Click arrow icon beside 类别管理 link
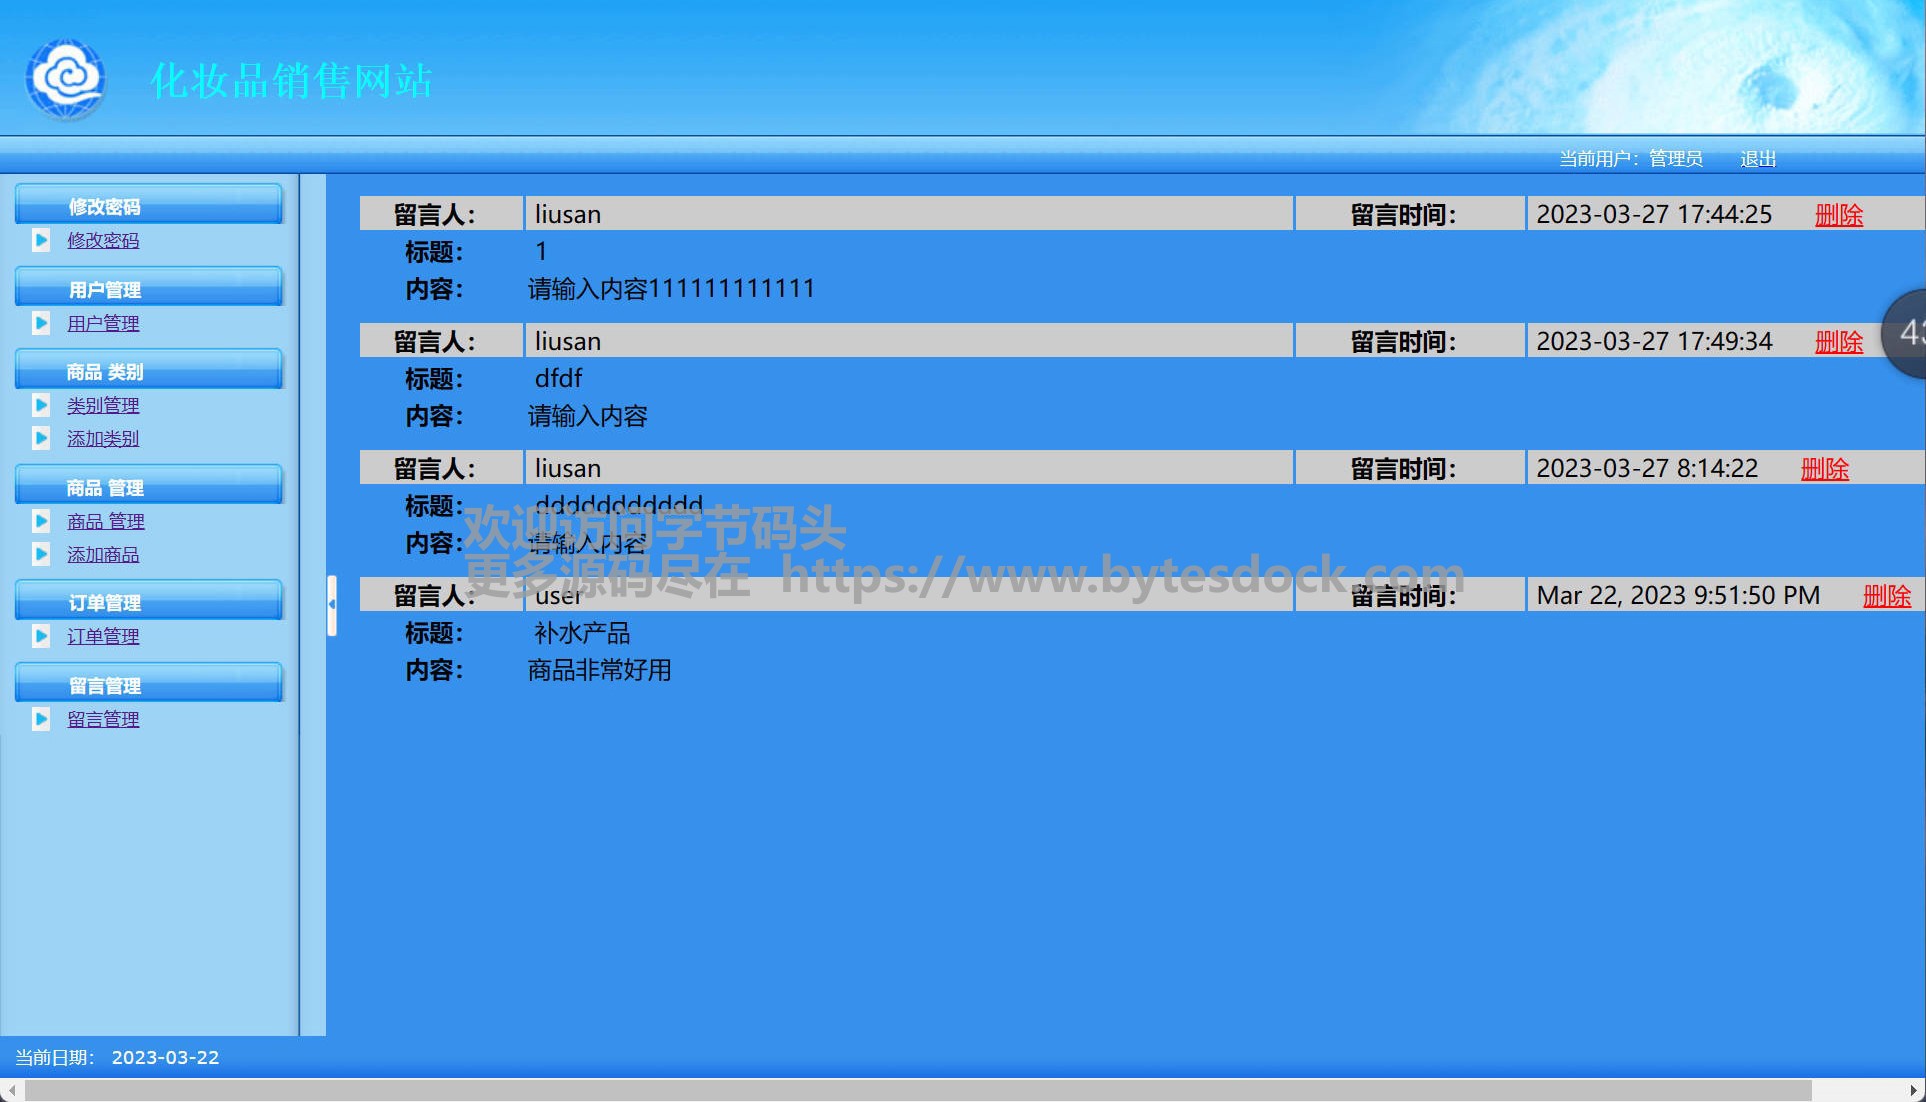The width and height of the screenshot is (1926, 1102). 41,405
